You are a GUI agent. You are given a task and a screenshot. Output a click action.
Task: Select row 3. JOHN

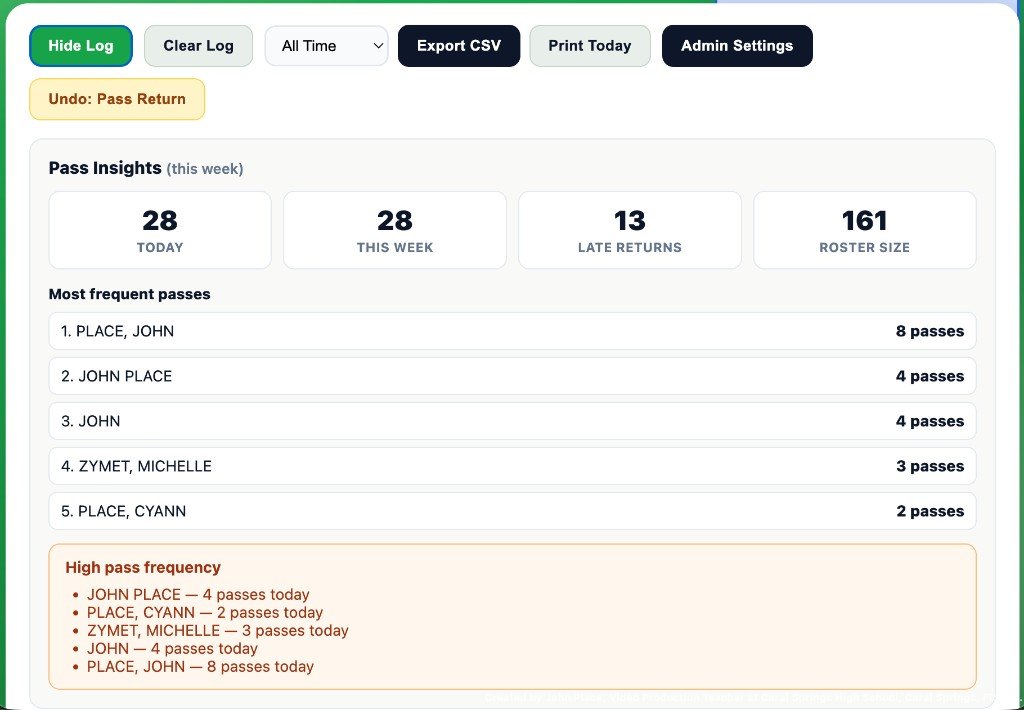click(x=513, y=421)
